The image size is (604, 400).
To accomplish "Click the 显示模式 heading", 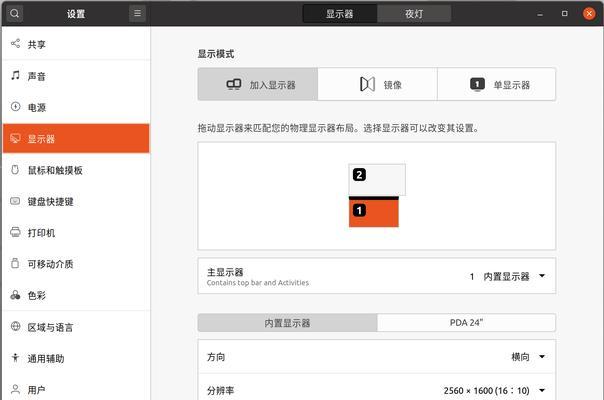I will coord(216,54).
